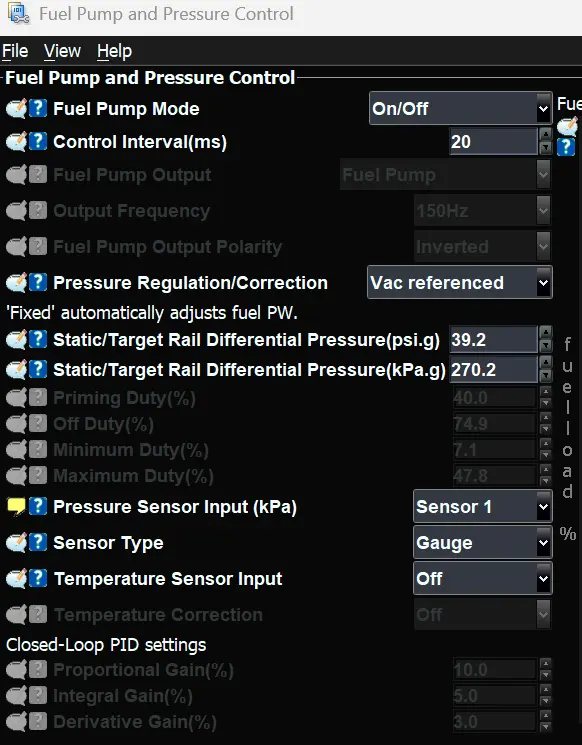Increase Control Interval with the up stepper arrow
Screen dimensions: 582x745
[546, 134]
